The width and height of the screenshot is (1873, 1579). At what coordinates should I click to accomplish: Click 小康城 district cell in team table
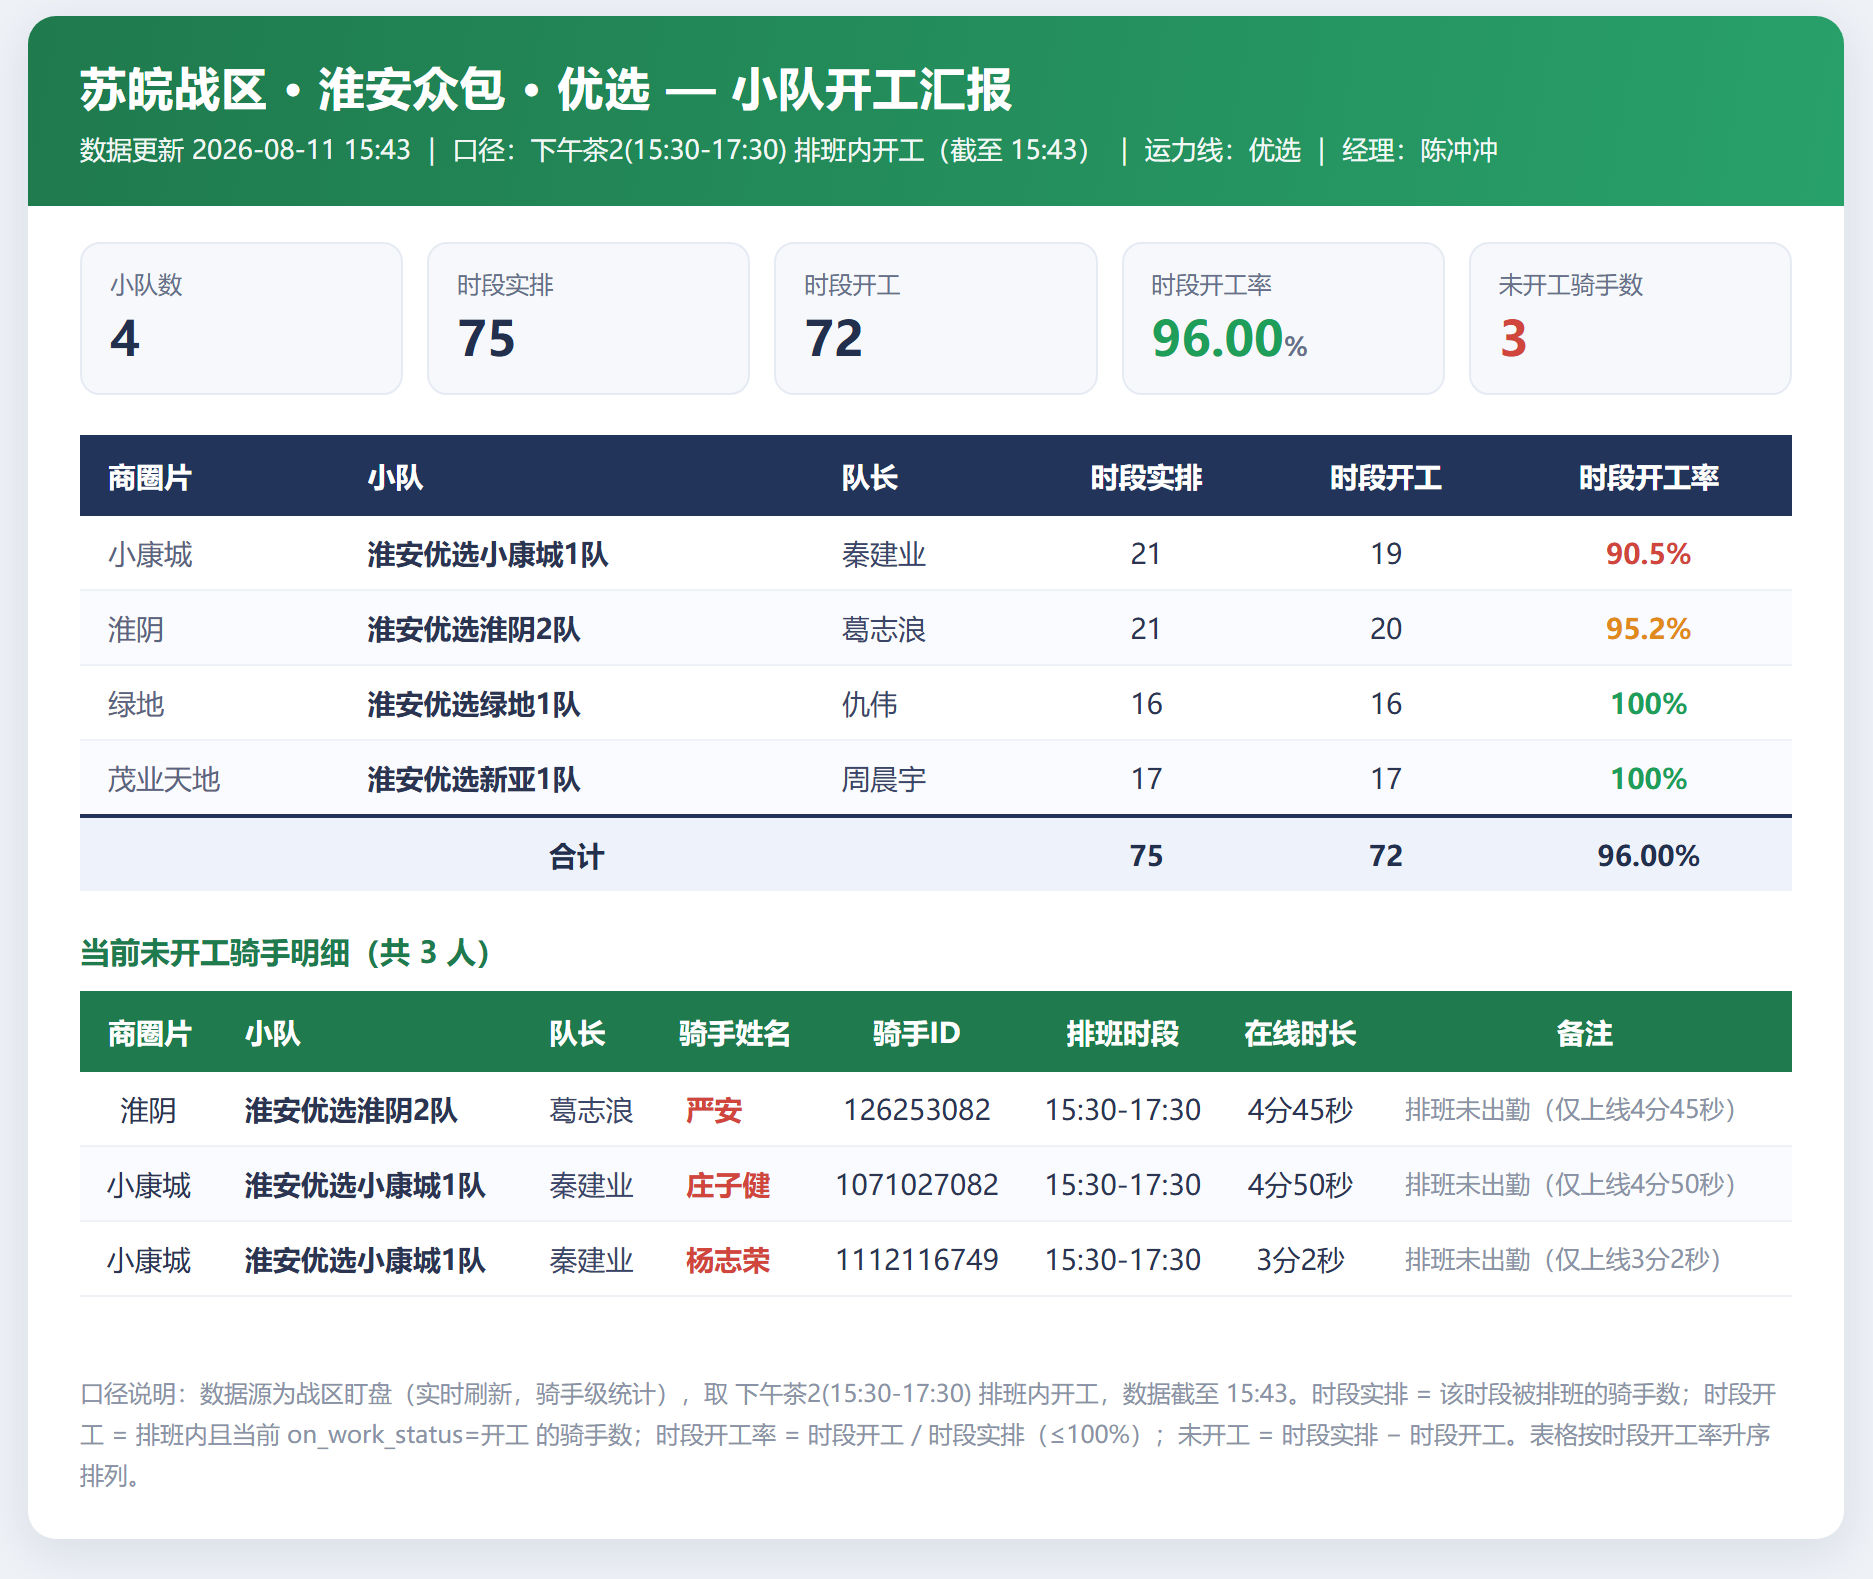click(150, 554)
